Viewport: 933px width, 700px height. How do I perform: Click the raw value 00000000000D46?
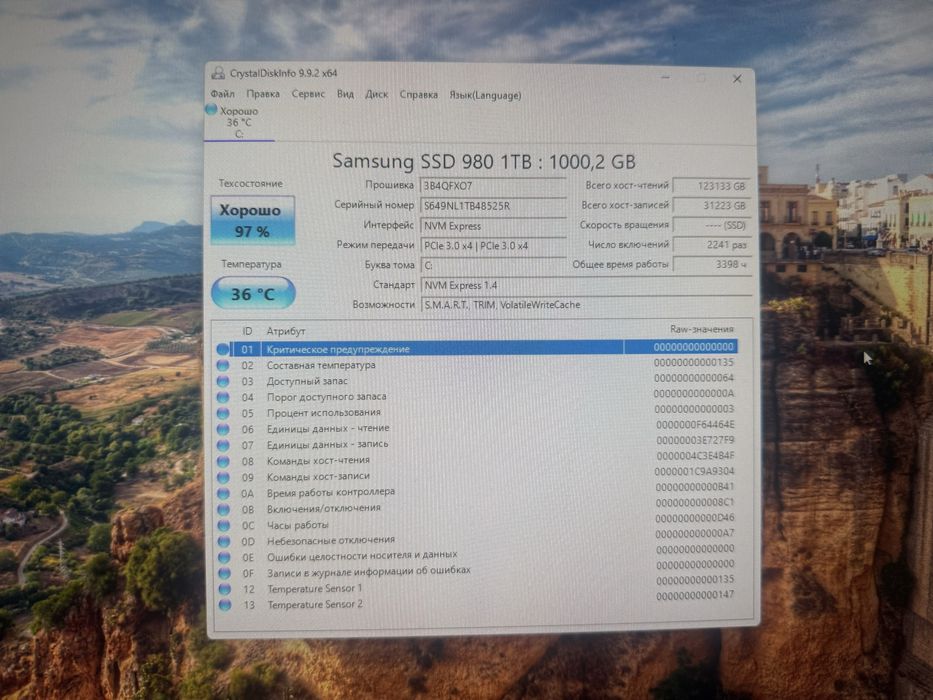pos(695,518)
